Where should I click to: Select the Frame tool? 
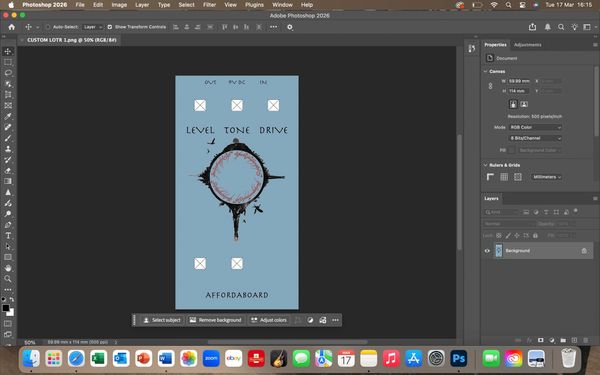pyautogui.click(x=8, y=105)
